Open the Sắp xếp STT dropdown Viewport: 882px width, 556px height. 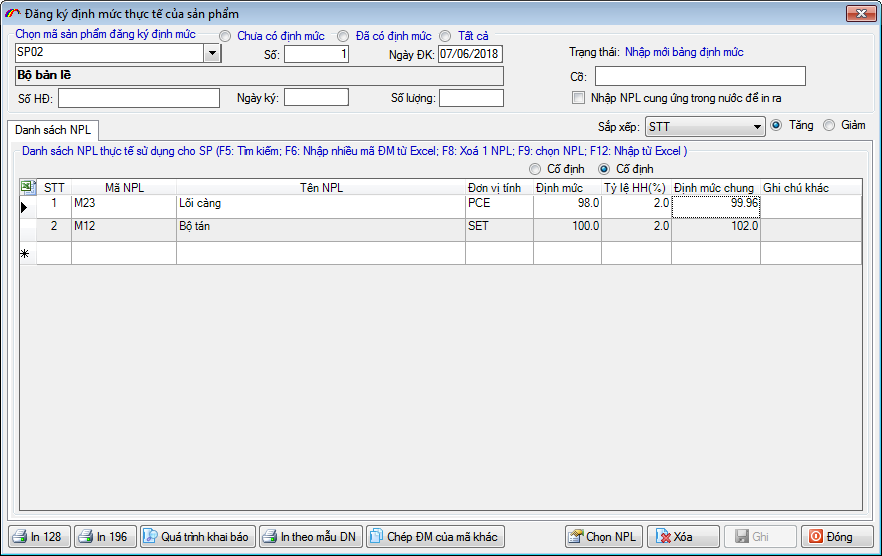coord(757,127)
